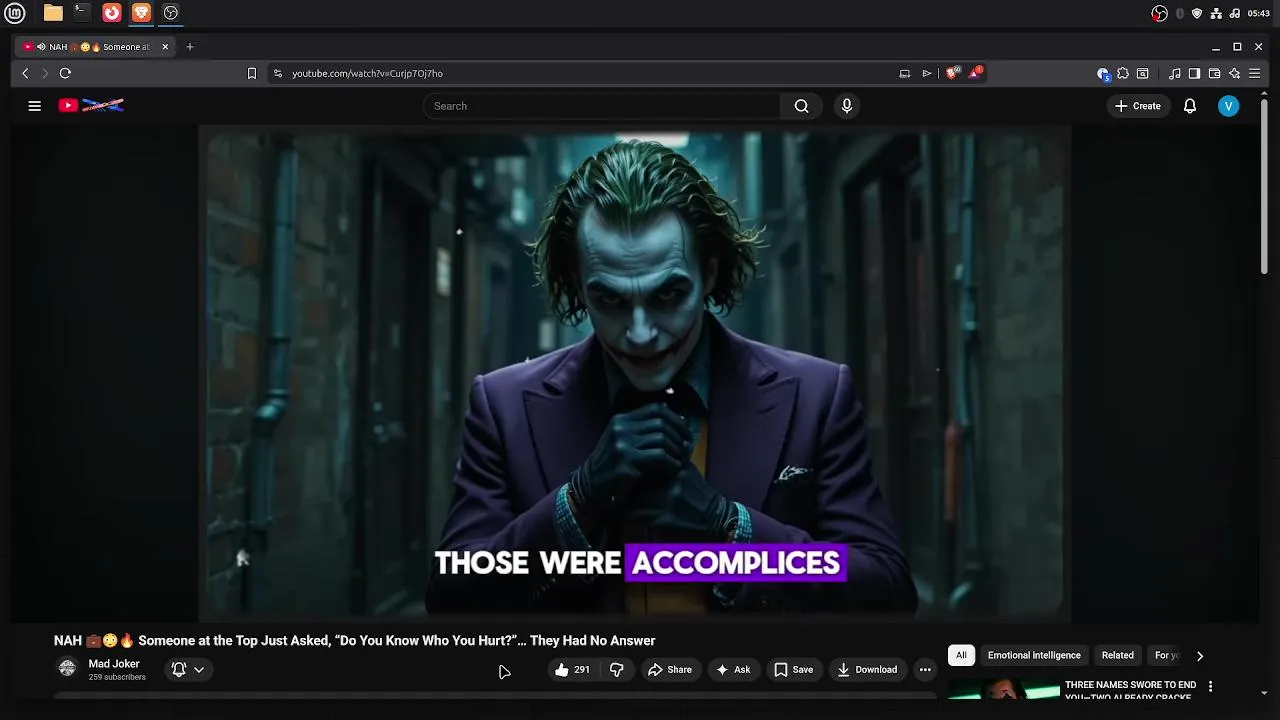Open the V account avatar menu
Image resolution: width=1280 pixels, height=720 pixels.
click(x=1229, y=106)
